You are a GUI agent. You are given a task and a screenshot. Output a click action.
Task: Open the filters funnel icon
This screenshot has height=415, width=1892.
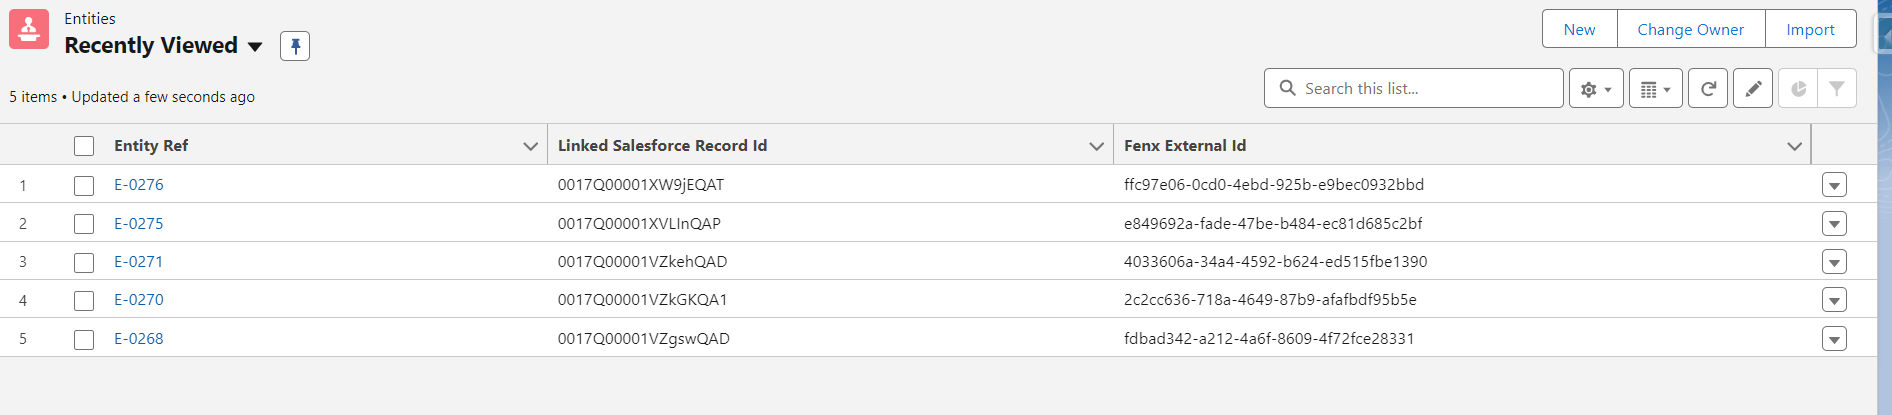tap(1836, 89)
